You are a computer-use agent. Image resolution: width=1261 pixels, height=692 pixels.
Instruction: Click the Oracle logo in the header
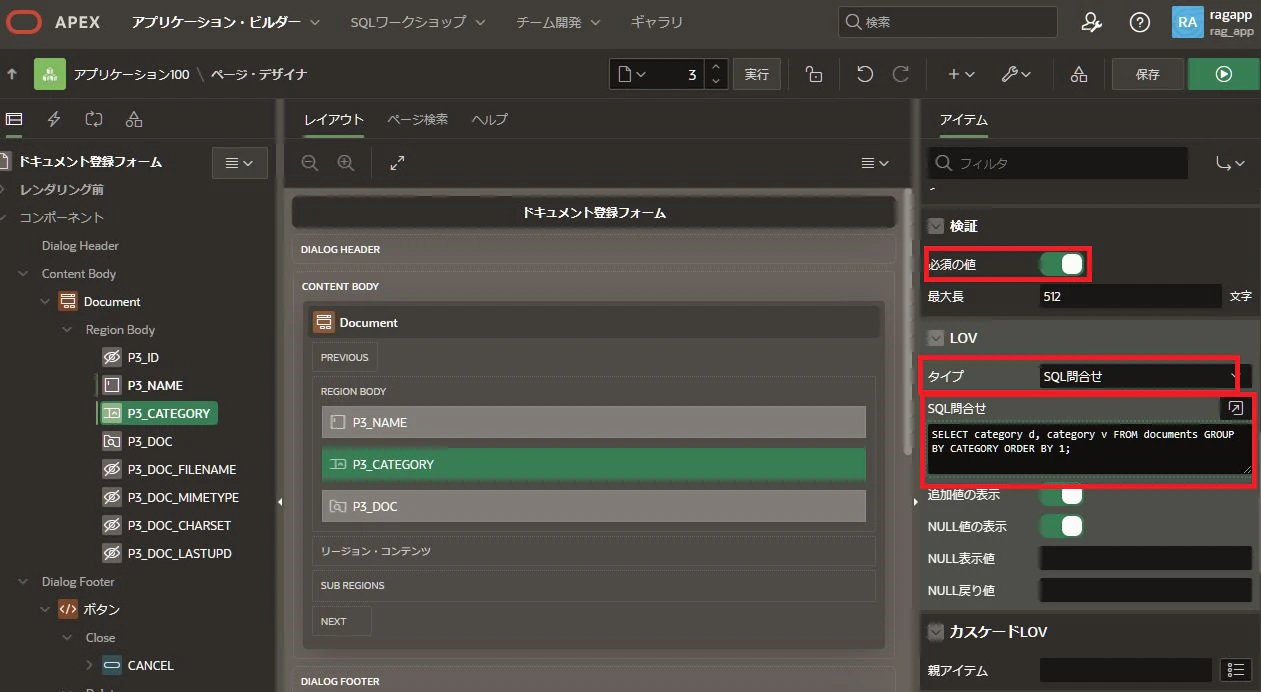point(23,22)
